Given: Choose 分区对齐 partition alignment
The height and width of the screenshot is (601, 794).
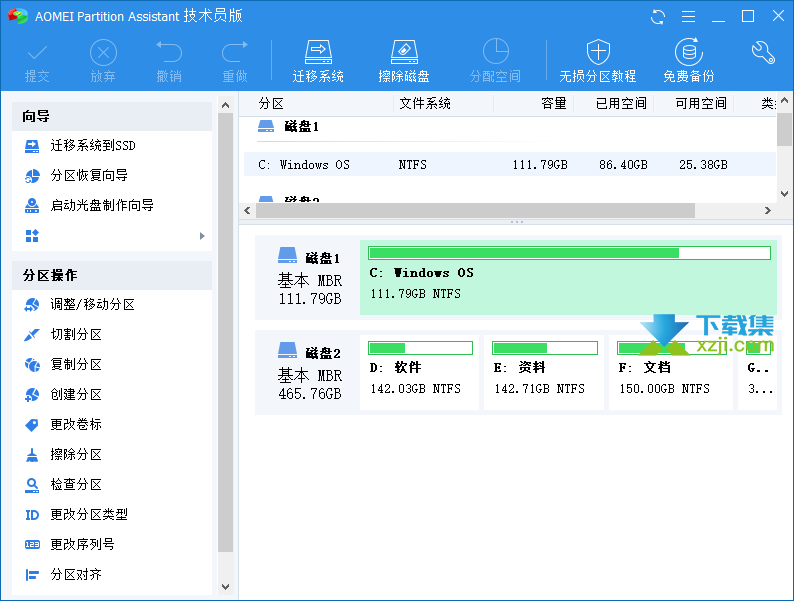Looking at the screenshot, I should (76, 575).
